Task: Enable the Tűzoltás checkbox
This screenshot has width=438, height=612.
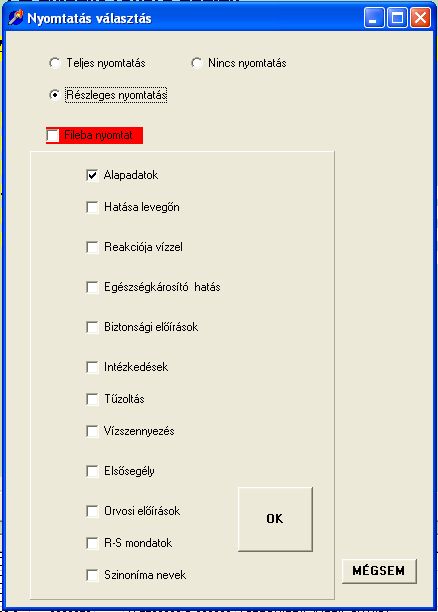Action: [92, 399]
